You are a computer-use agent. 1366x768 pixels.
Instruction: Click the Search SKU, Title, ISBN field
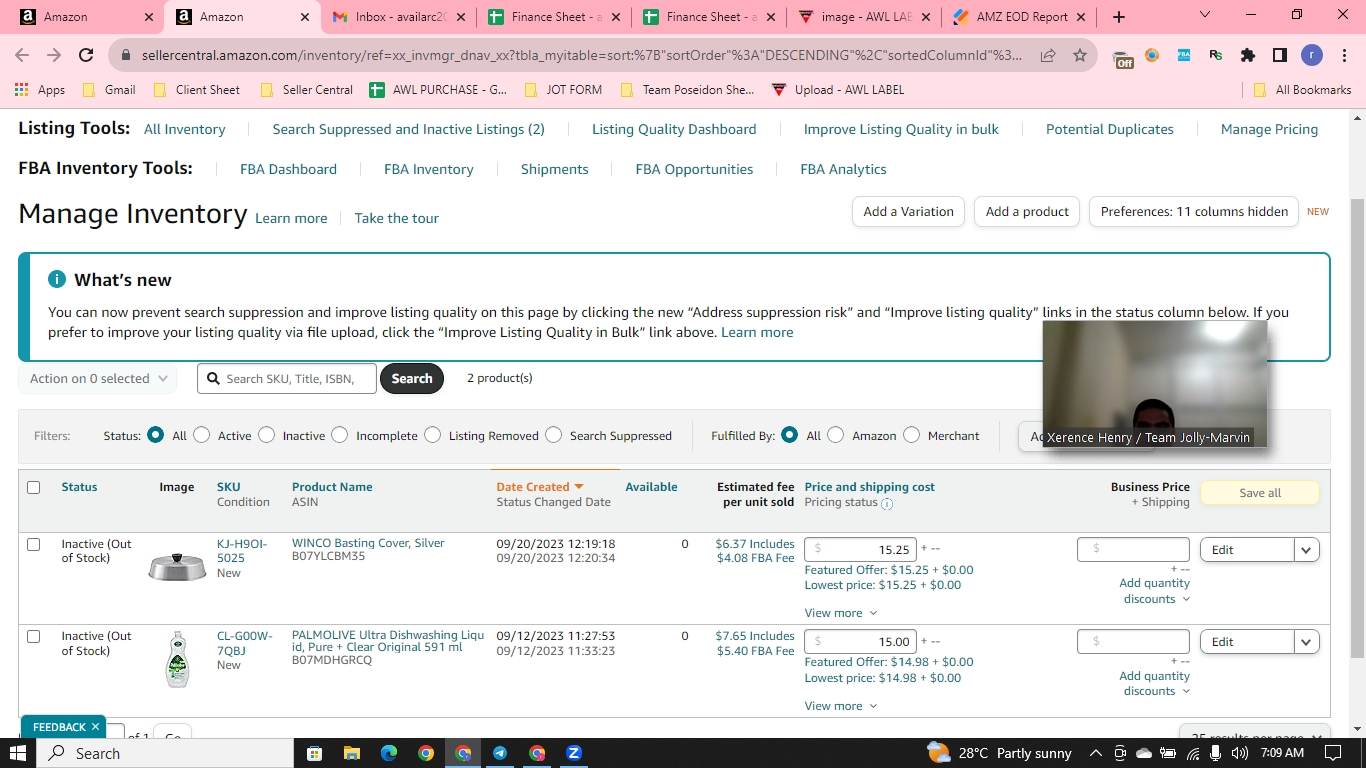pos(287,379)
